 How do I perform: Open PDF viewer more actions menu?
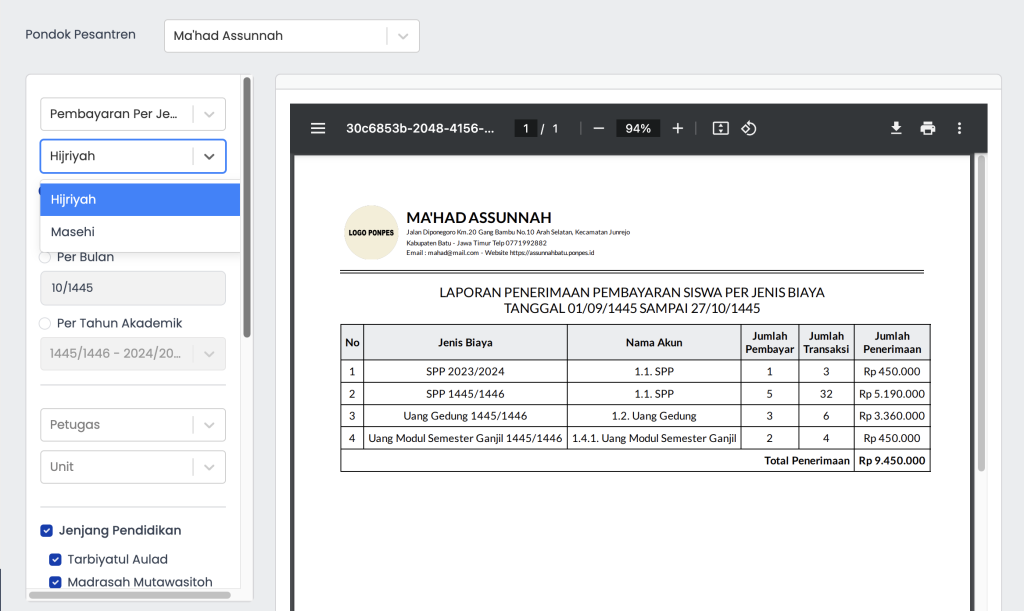(x=959, y=129)
